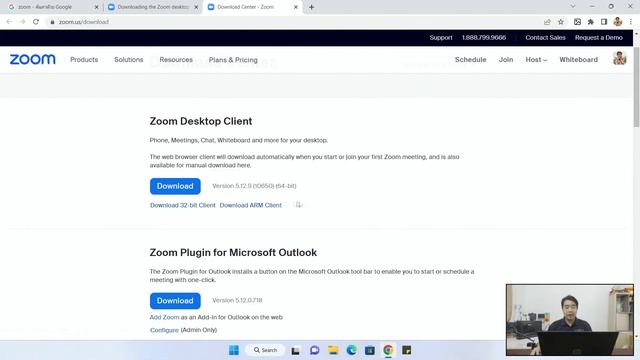Click Download 32-bit Client link
Image resolution: width=640 pixels, height=360 pixels.
pos(182,205)
